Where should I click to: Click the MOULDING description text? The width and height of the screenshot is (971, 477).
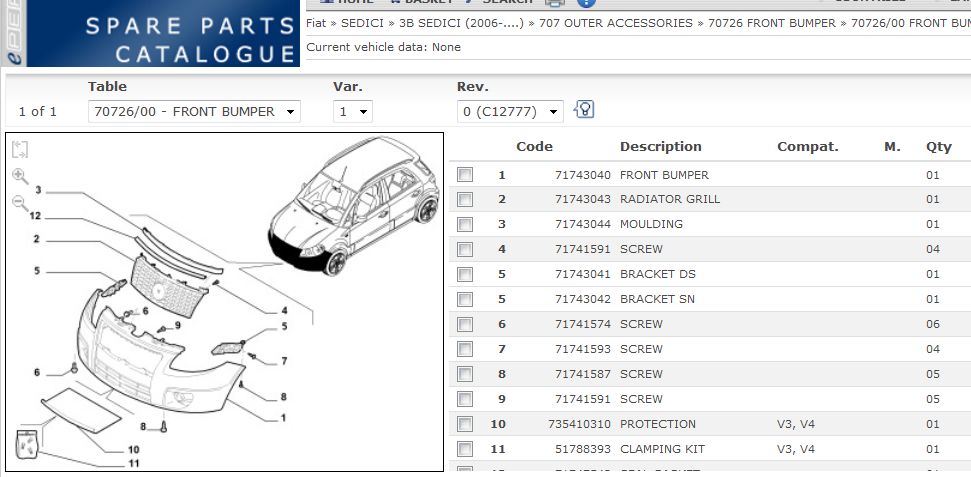651,224
